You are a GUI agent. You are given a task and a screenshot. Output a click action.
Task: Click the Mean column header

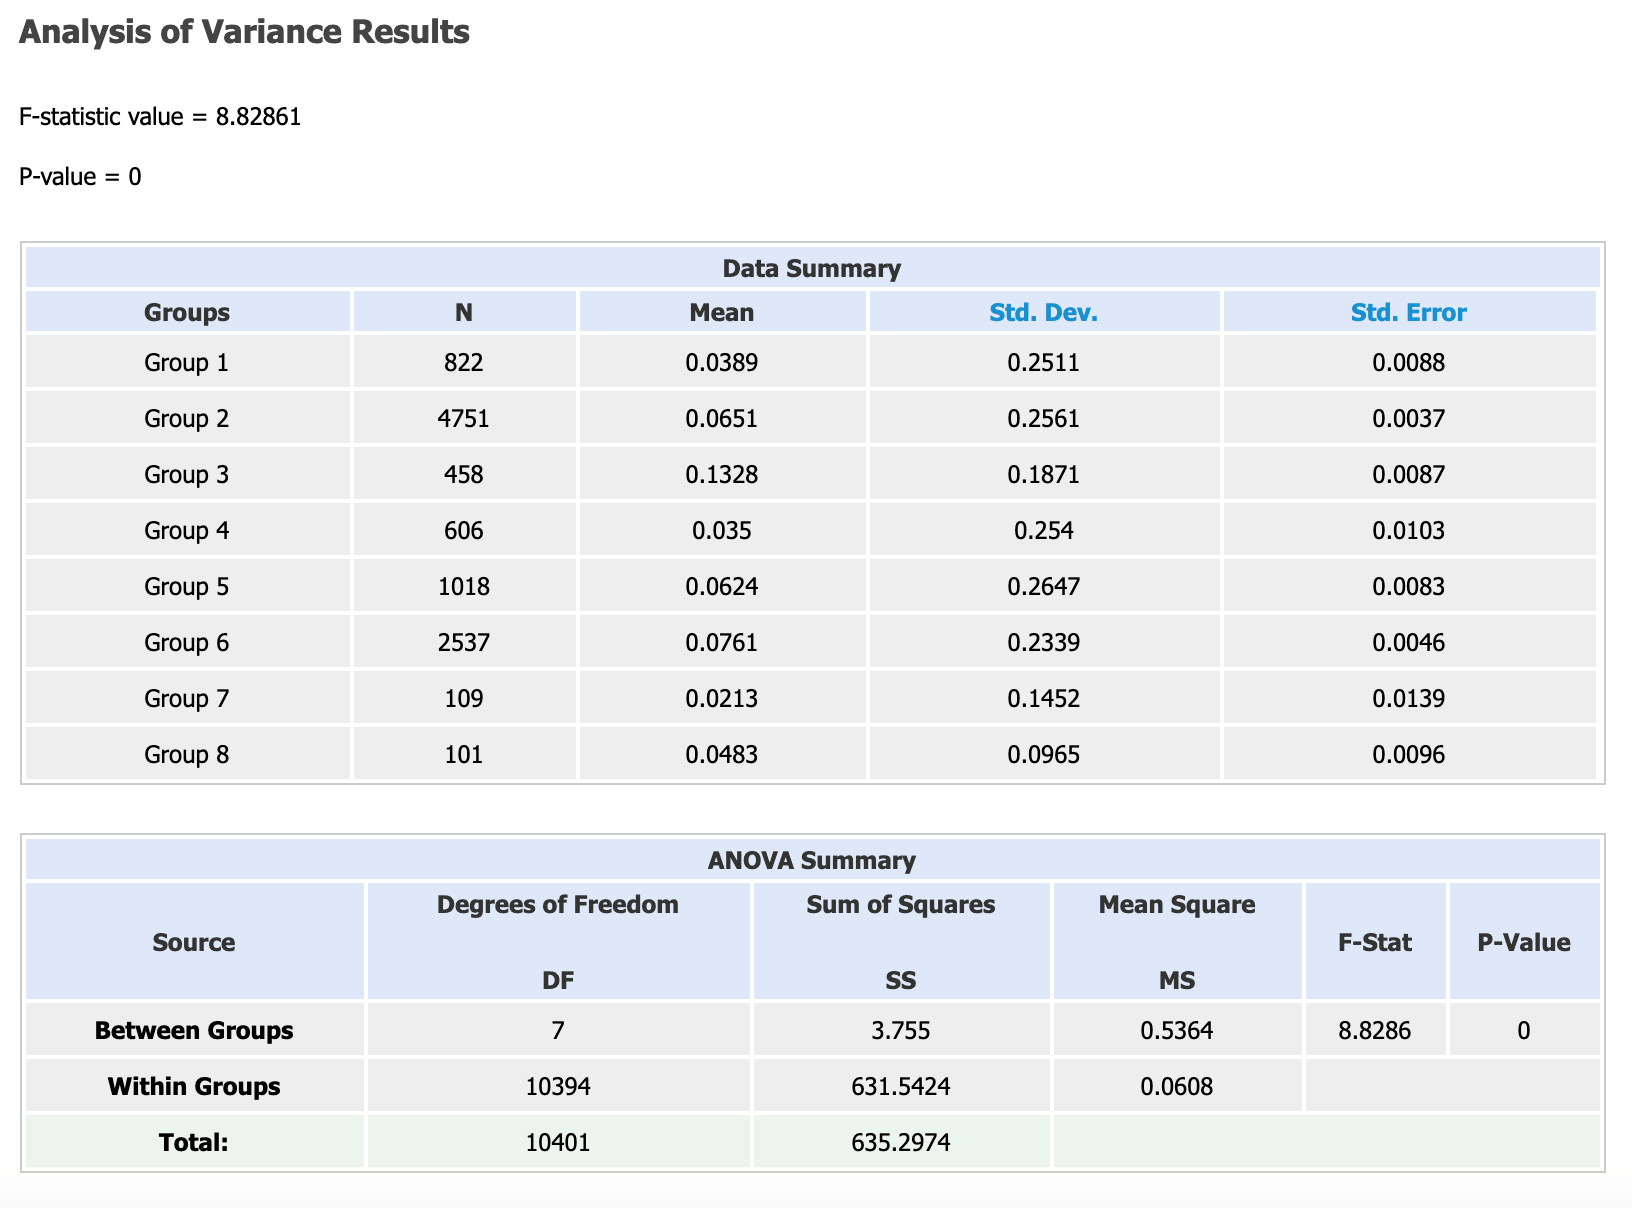coord(722,313)
